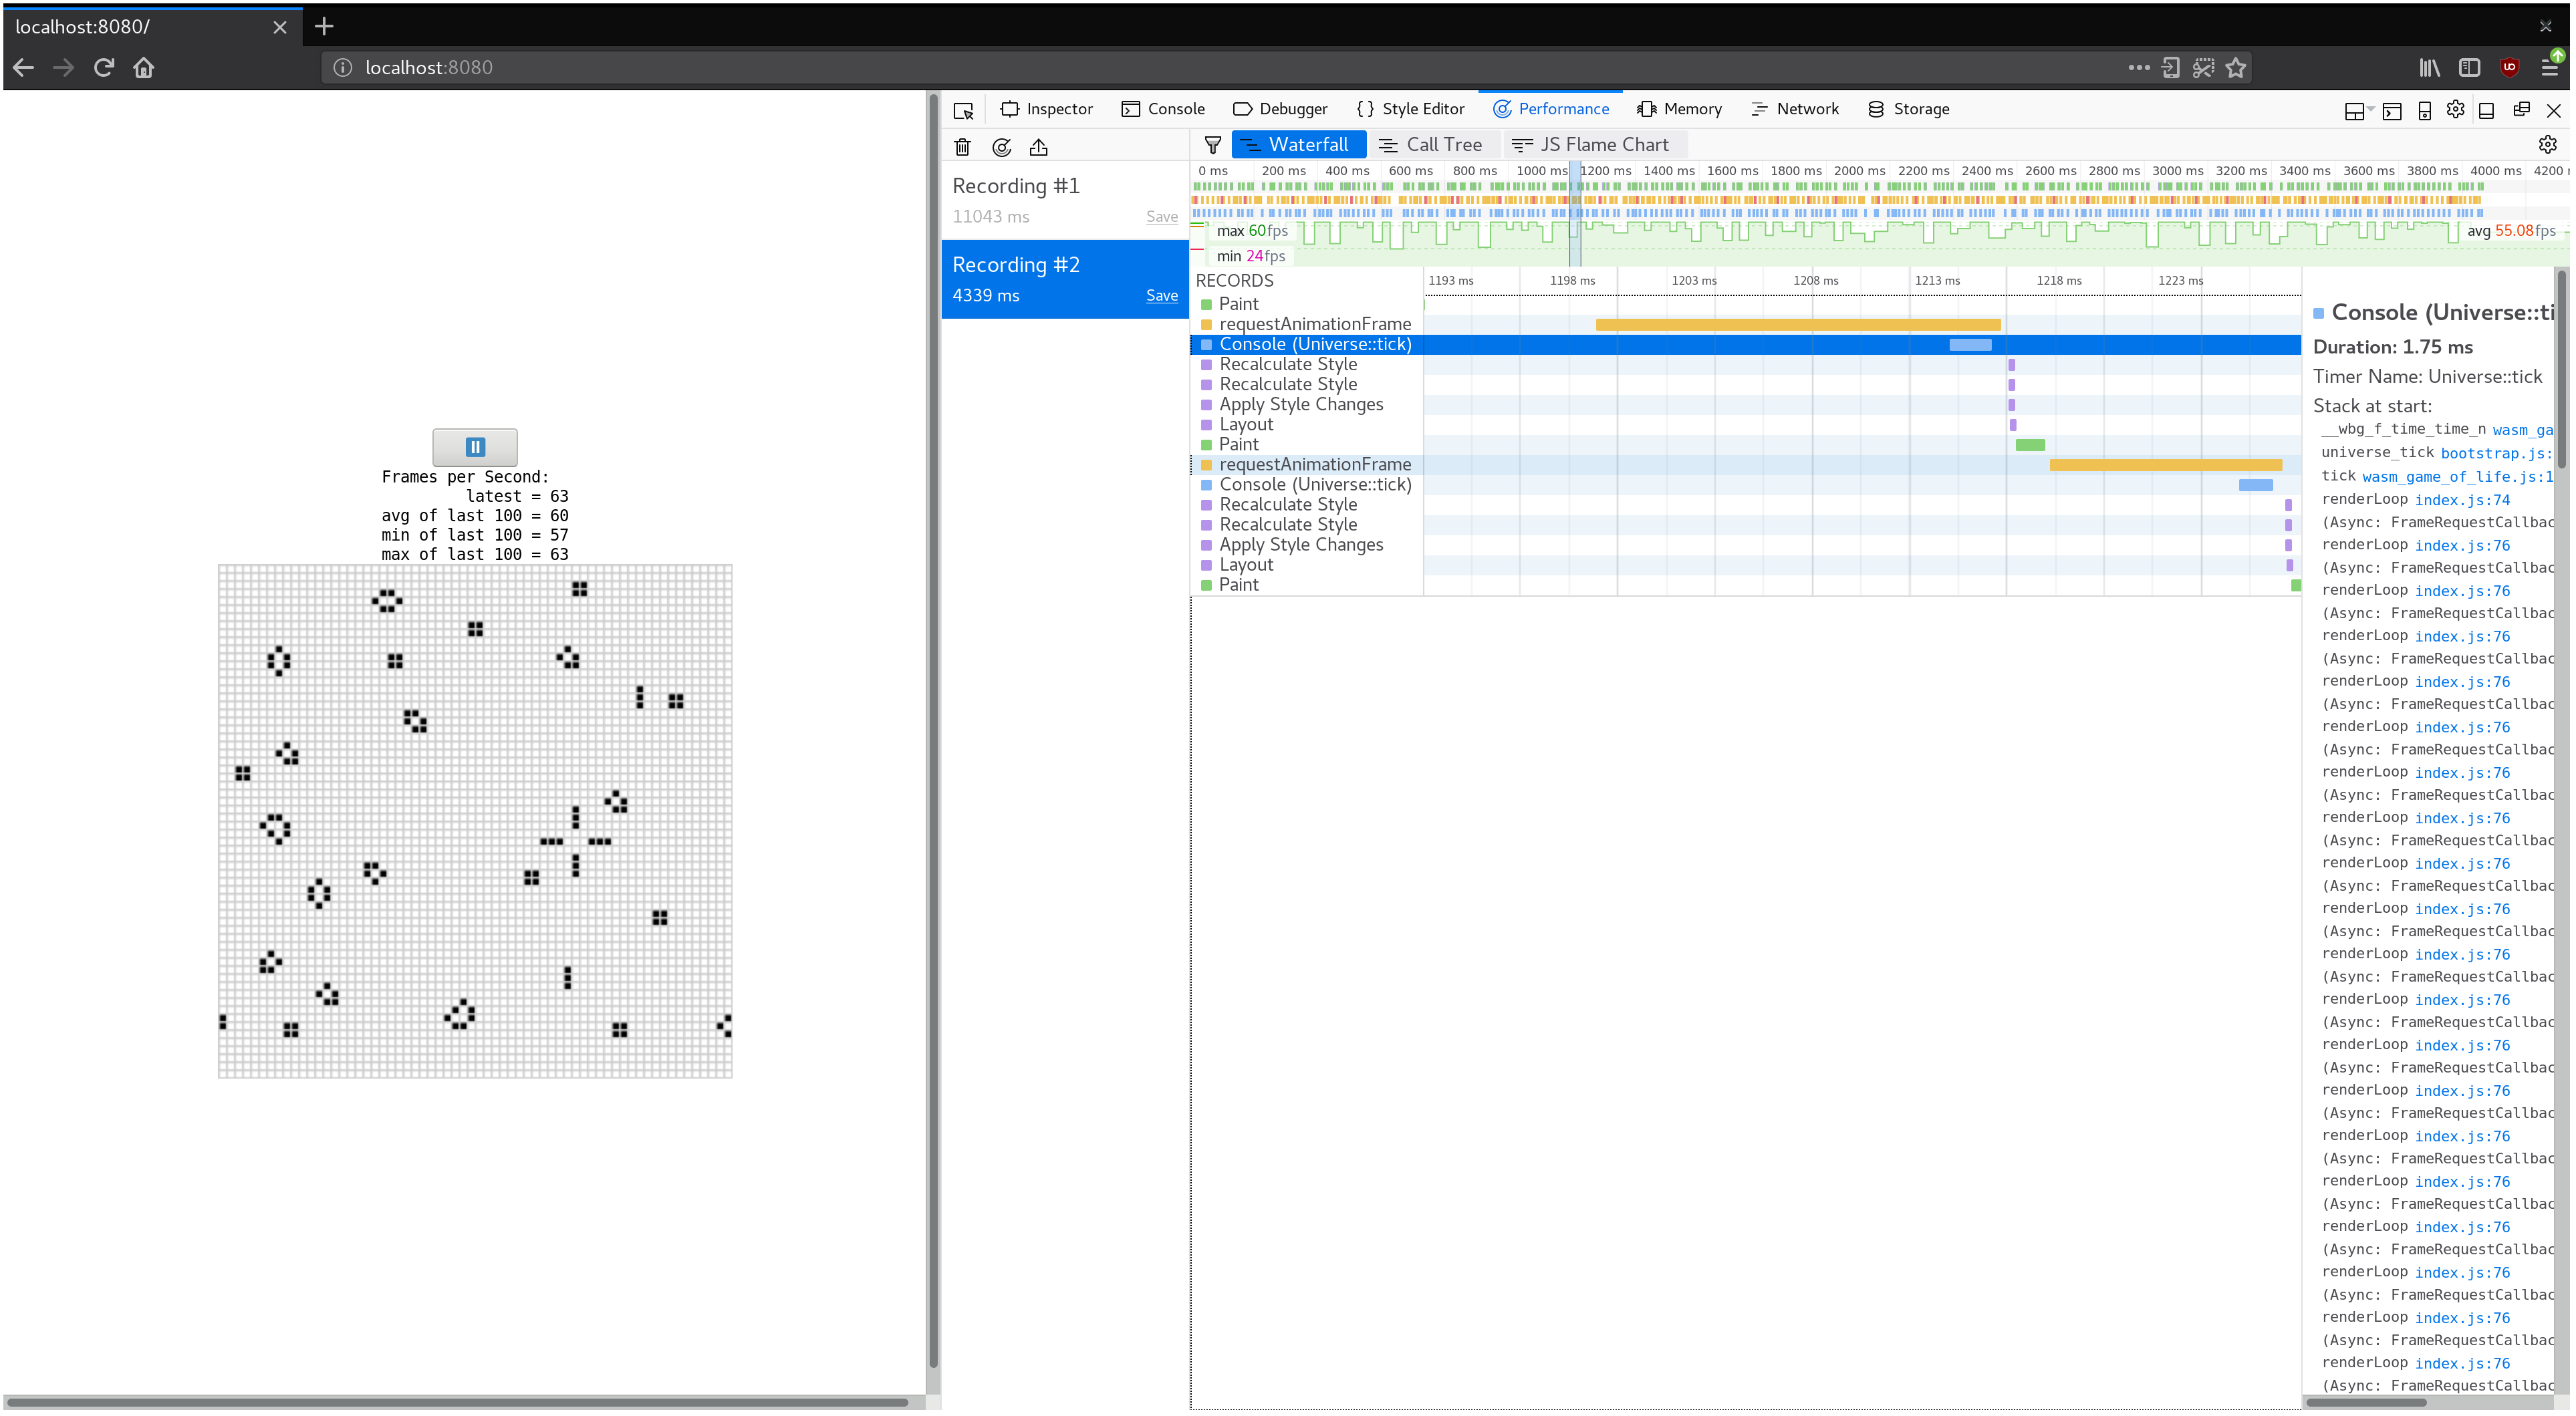Change devtools dock position via layout selector
This screenshot has width=2576, height=1416.
pos(2356,110)
